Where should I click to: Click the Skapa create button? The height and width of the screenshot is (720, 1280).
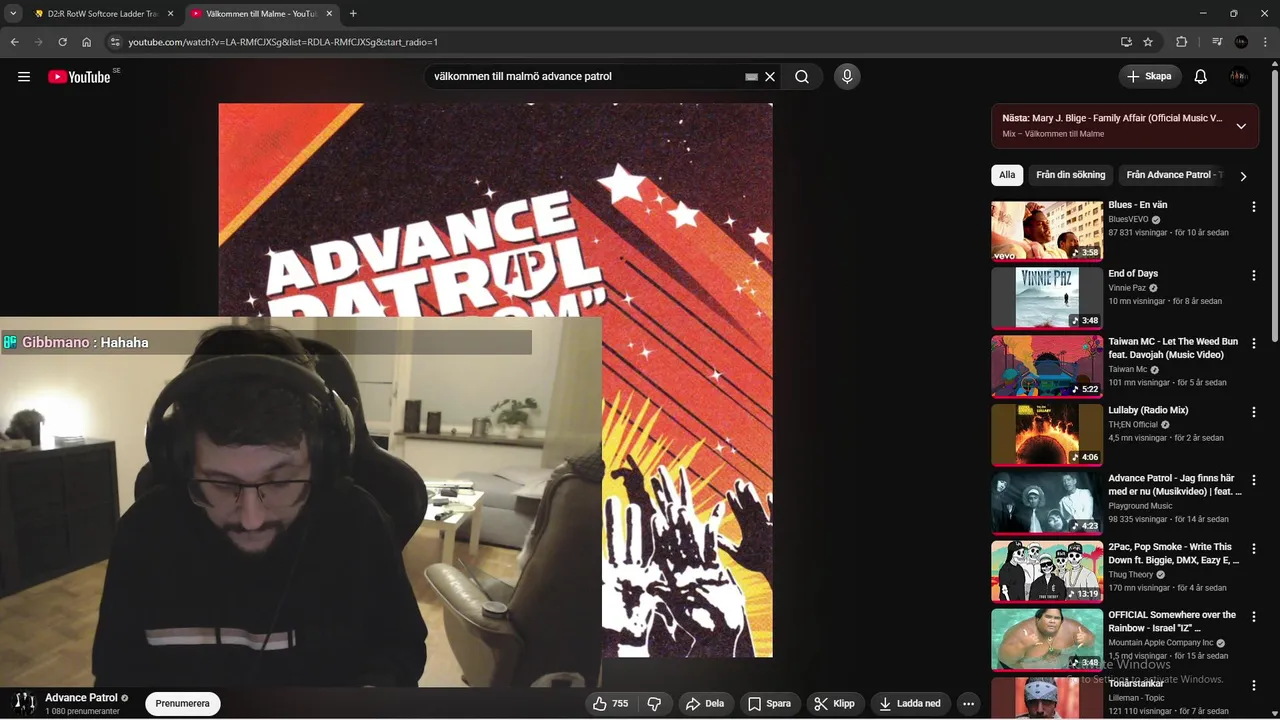tap(1150, 77)
